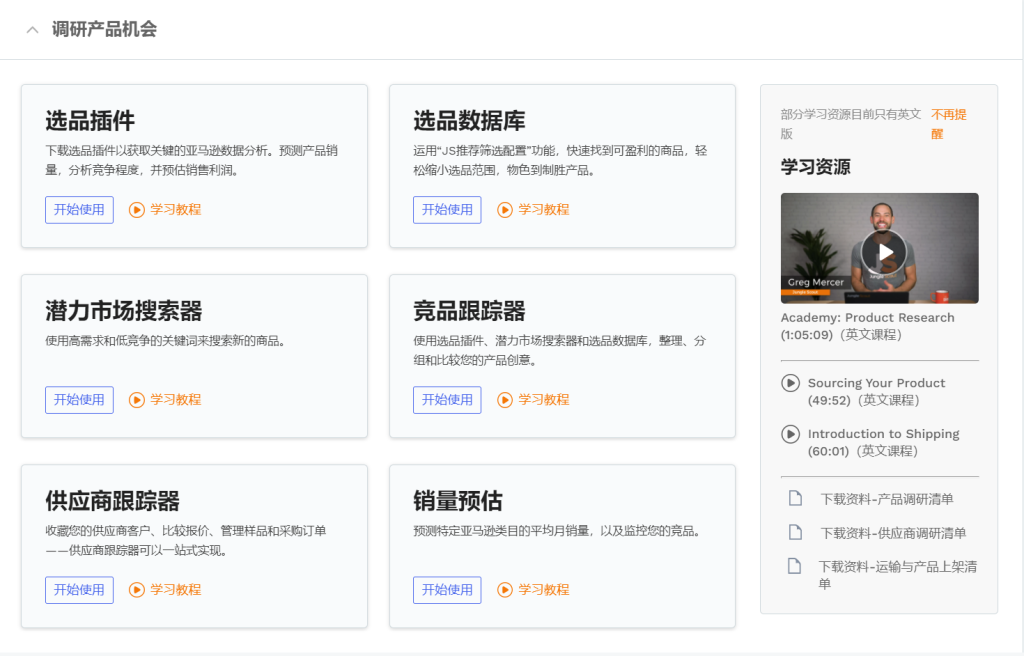Click the 调研产品机会 section heading

coord(104,29)
